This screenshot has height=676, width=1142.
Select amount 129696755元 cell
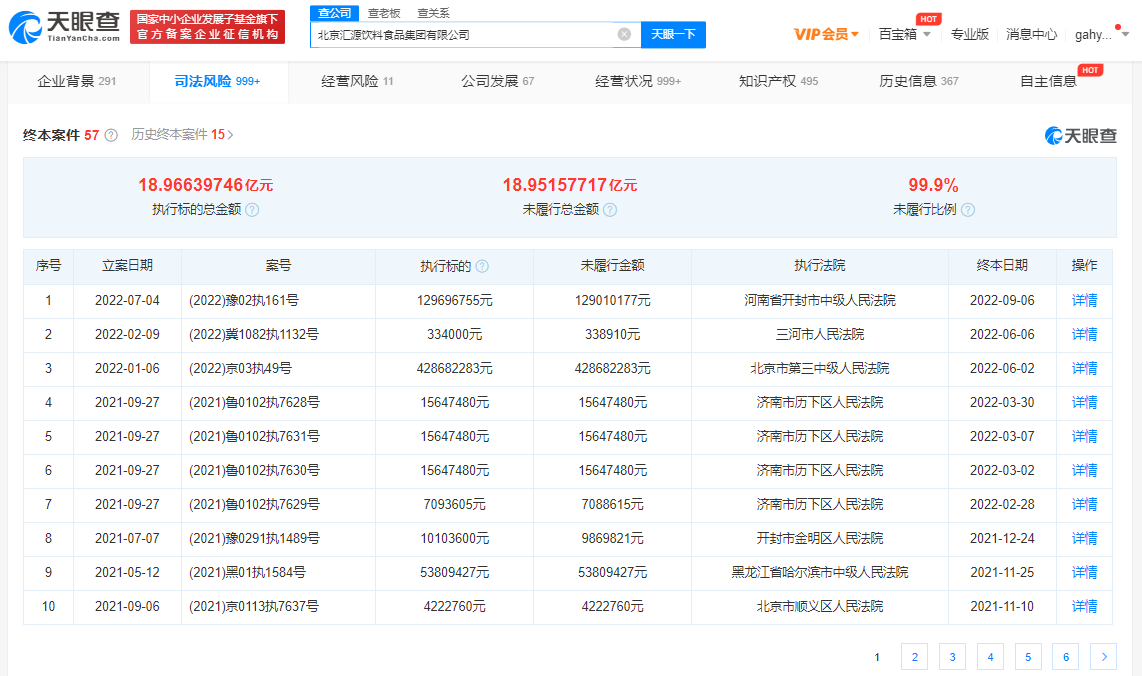click(454, 300)
